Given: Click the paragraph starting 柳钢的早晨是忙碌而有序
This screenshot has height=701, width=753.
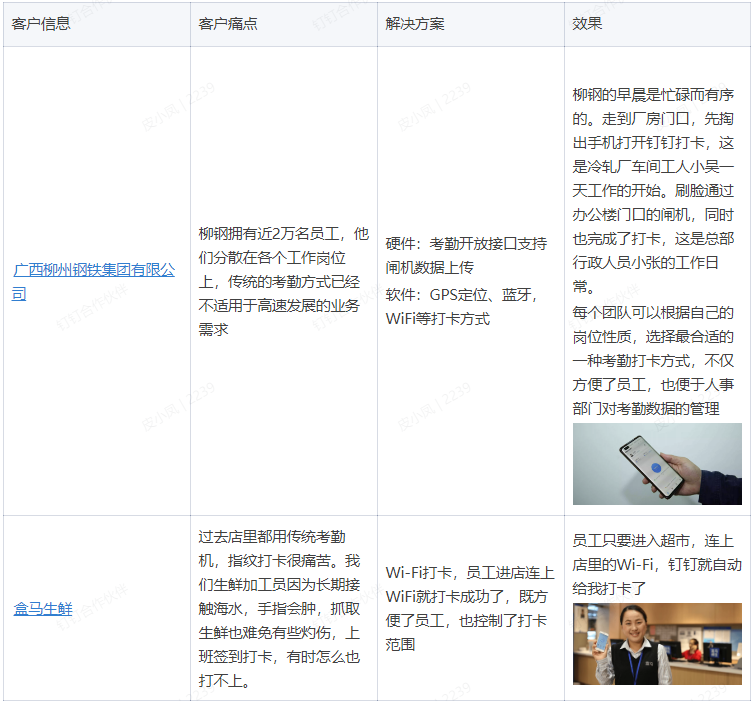Looking at the screenshot, I should click(653, 191).
